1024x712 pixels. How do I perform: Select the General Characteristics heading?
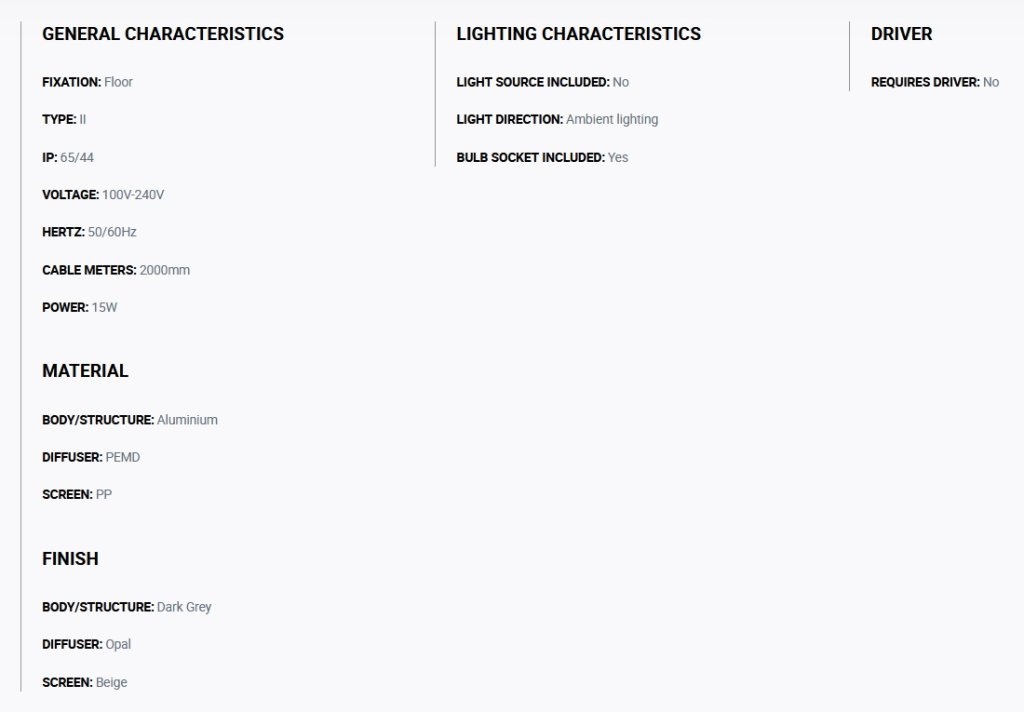[163, 34]
